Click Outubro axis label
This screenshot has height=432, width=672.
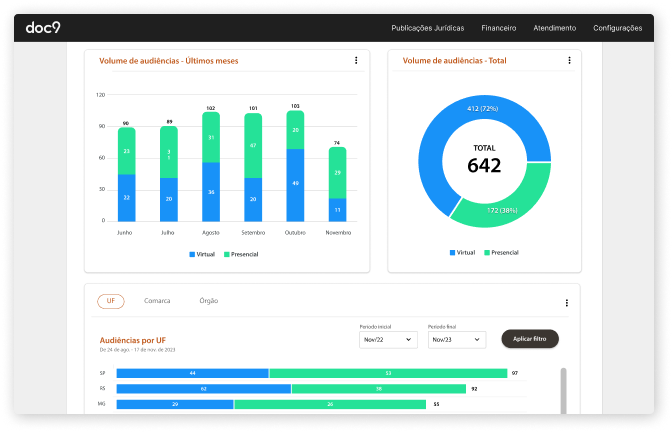coord(295,233)
